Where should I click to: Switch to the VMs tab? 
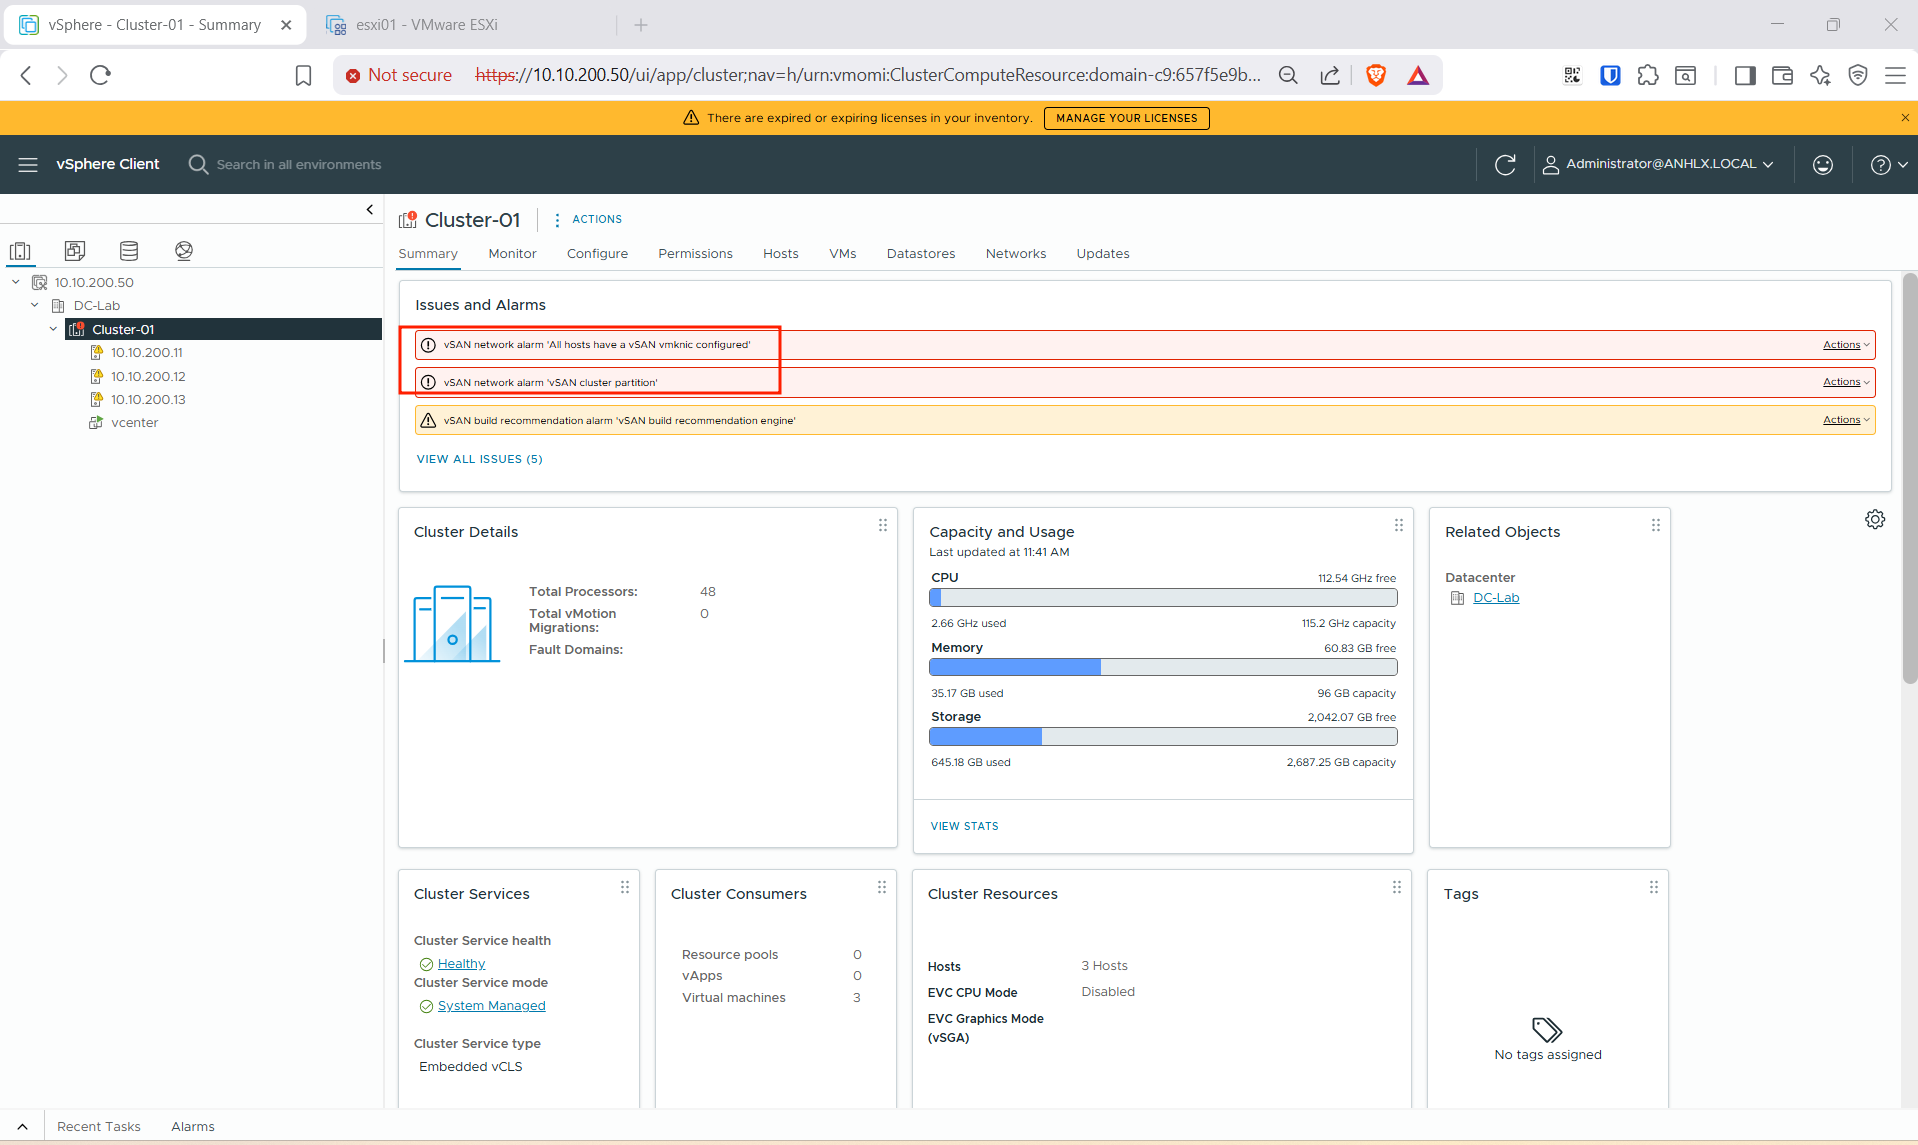pyautogui.click(x=842, y=253)
